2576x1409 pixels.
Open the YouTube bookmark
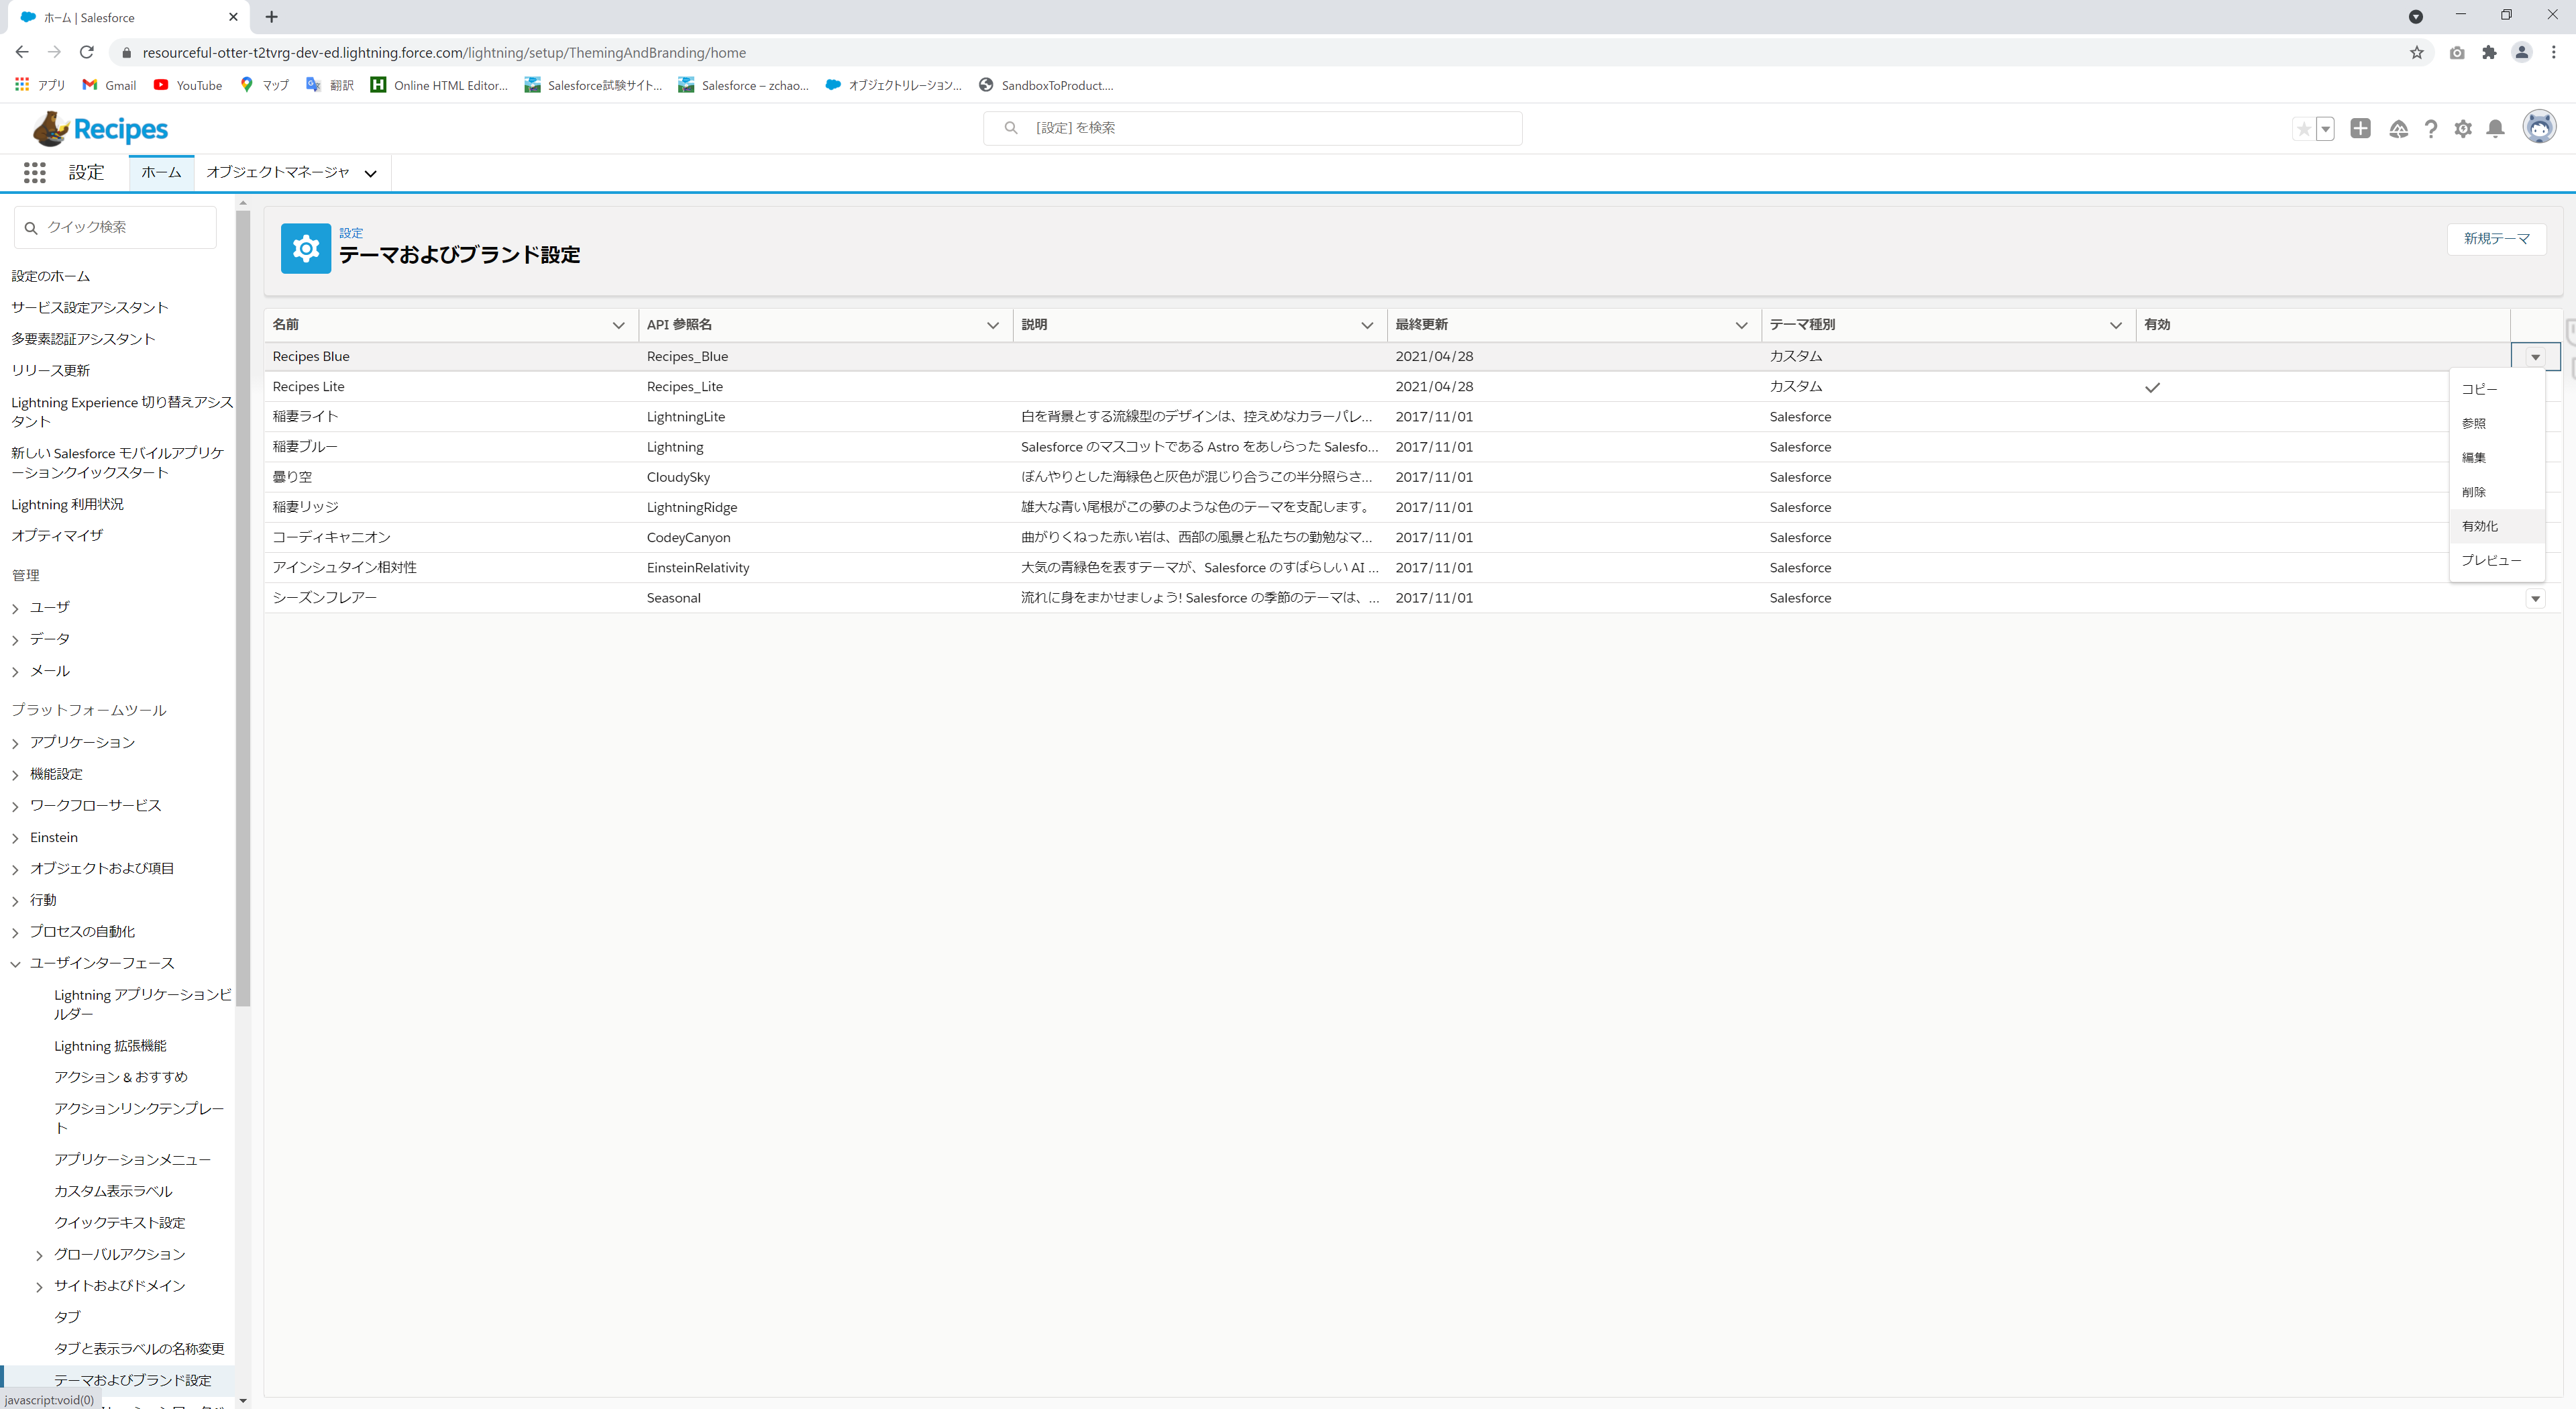click(x=188, y=85)
